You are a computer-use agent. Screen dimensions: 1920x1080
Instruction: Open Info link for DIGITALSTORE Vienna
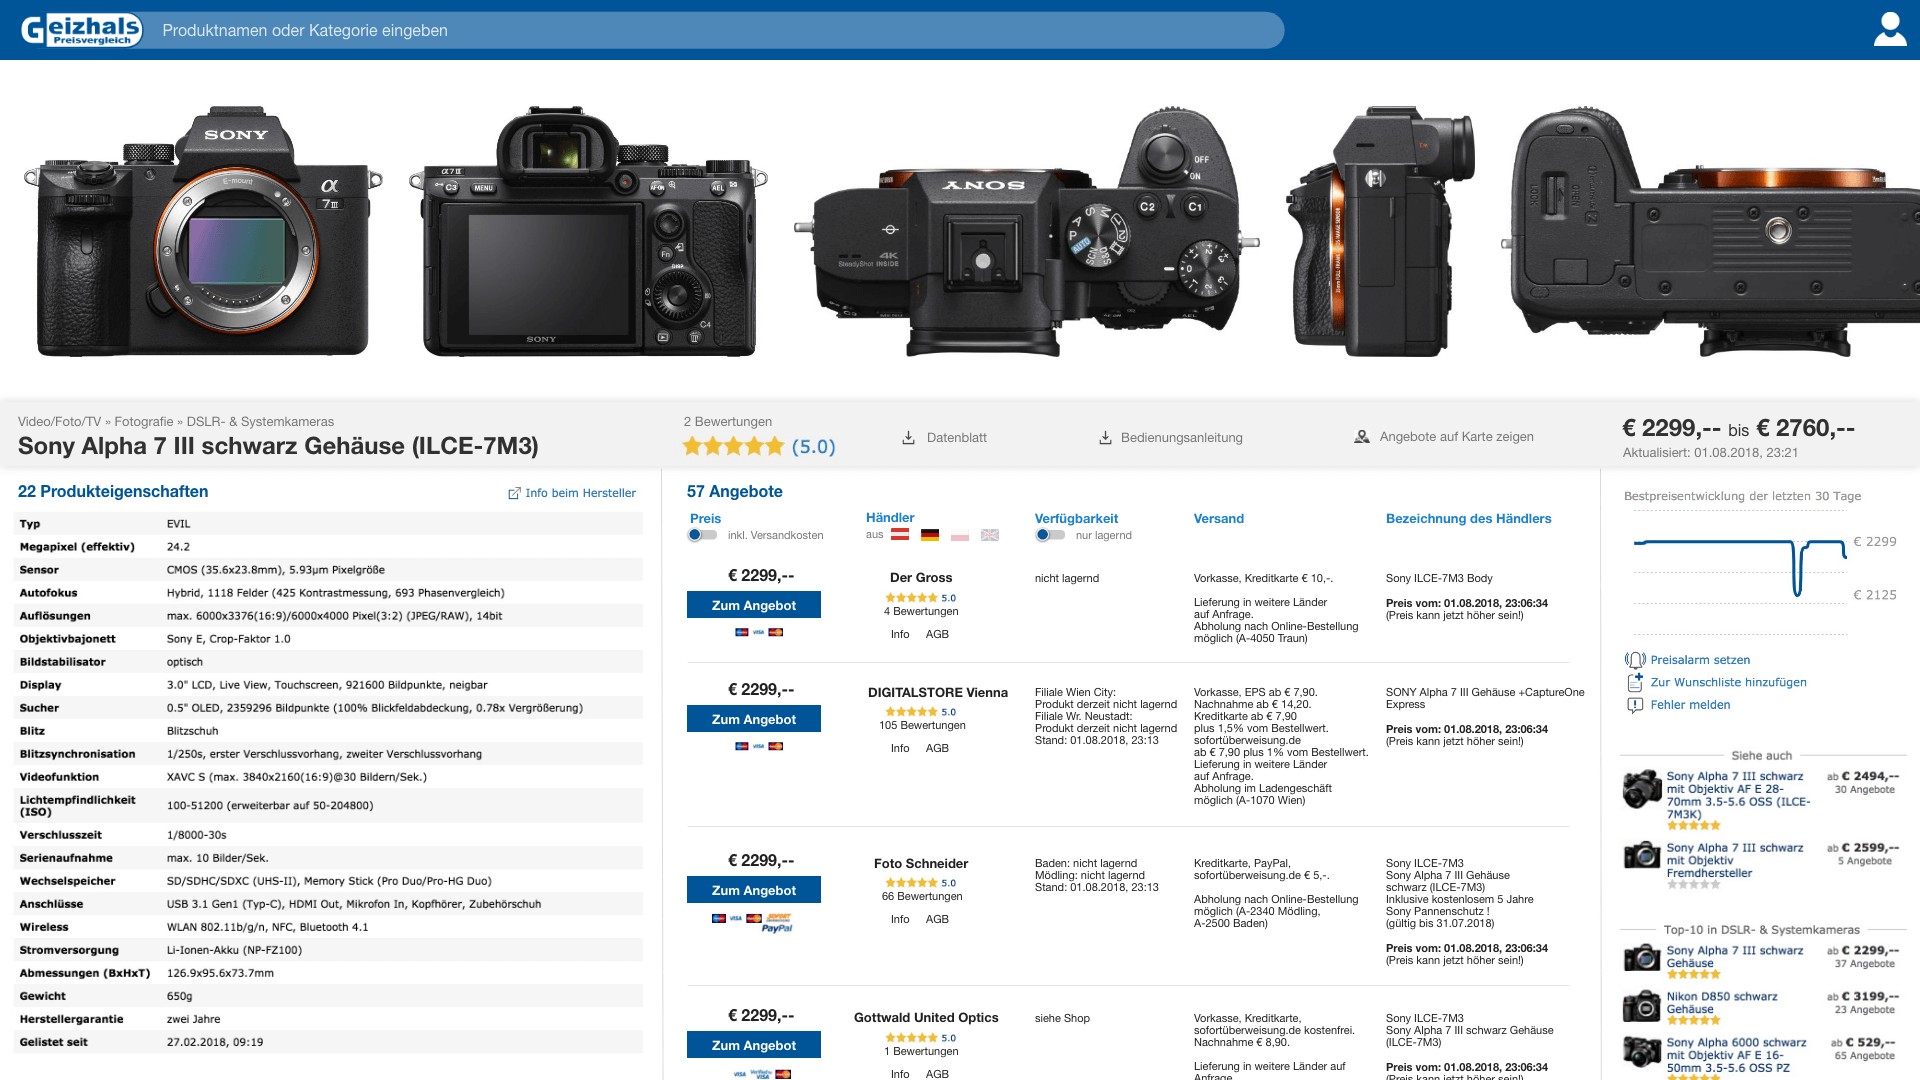900,749
